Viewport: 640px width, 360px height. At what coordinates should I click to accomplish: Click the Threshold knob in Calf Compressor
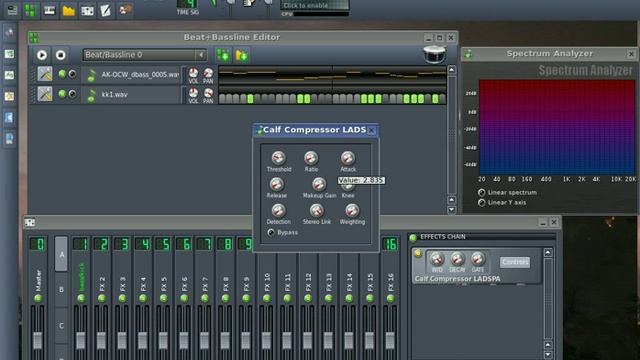(278, 158)
